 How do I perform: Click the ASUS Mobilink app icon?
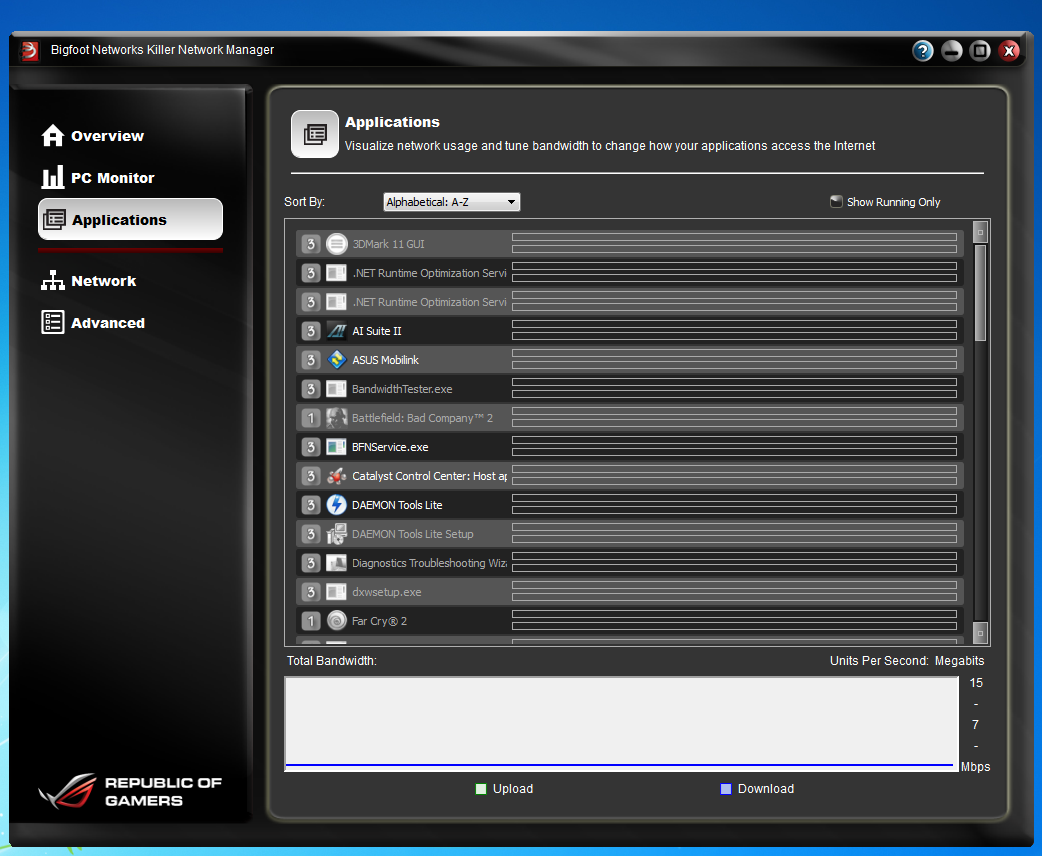point(337,360)
